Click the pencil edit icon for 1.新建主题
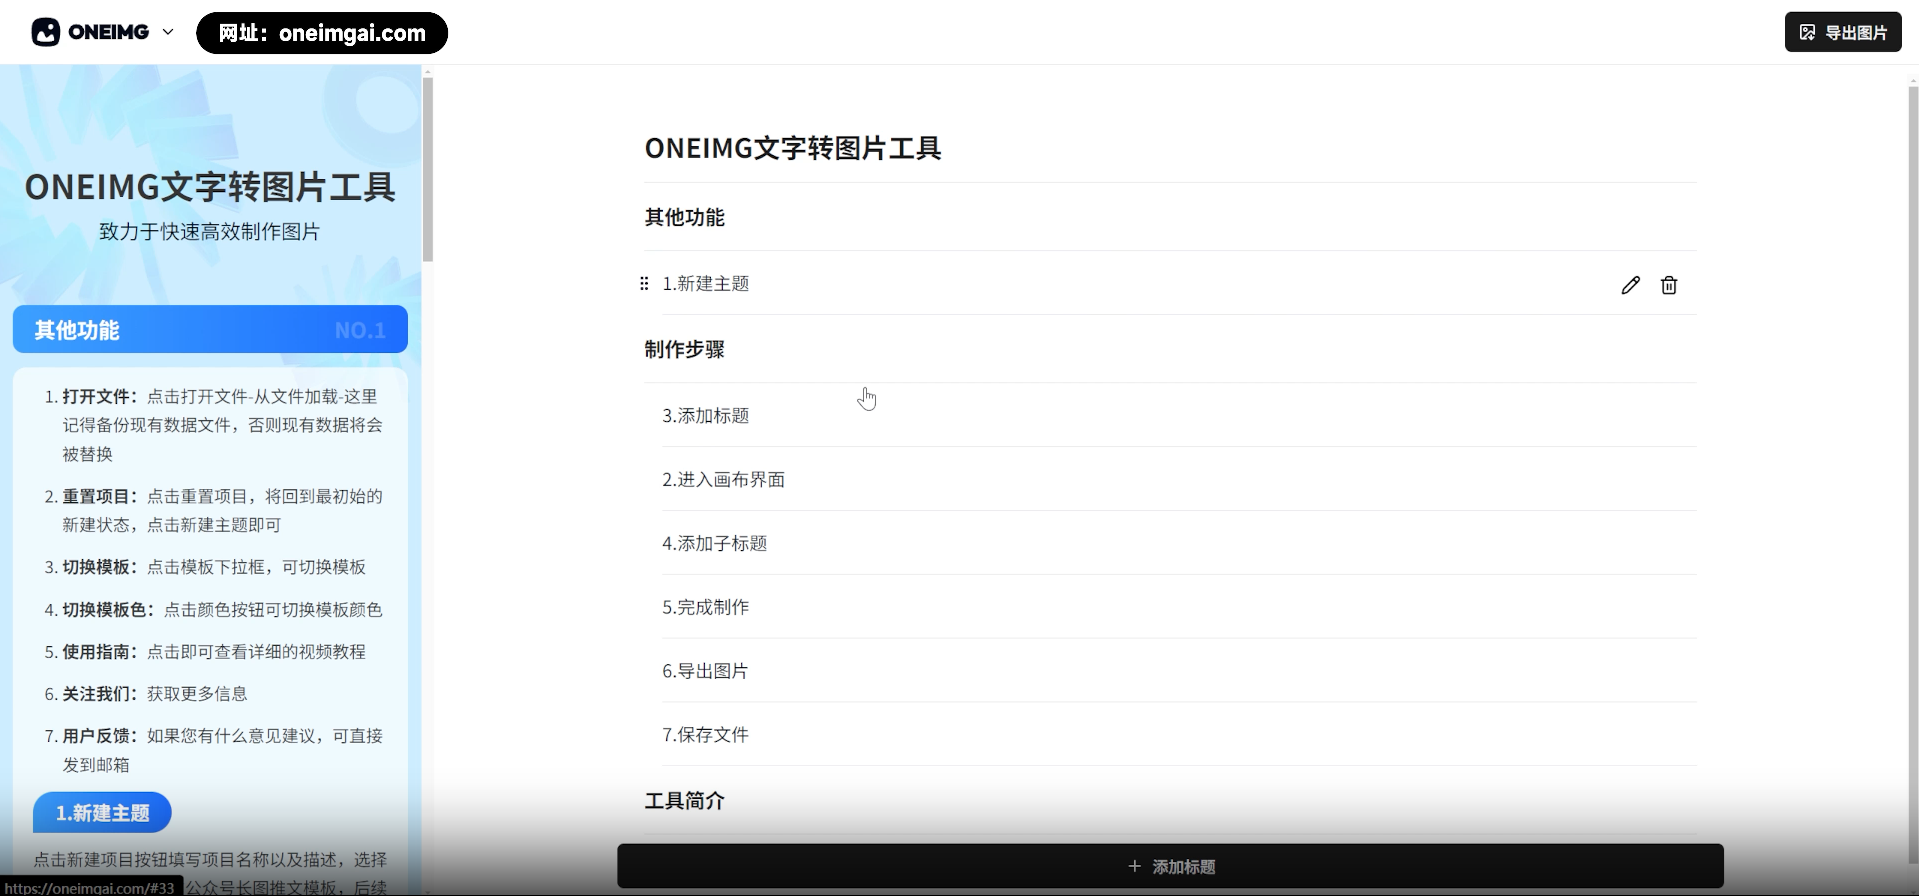Image resolution: width=1919 pixels, height=896 pixels. click(x=1630, y=285)
